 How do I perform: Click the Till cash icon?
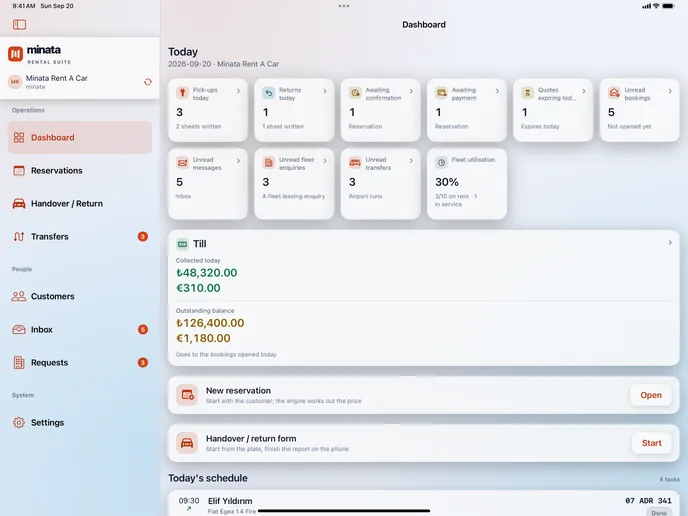pos(182,244)
